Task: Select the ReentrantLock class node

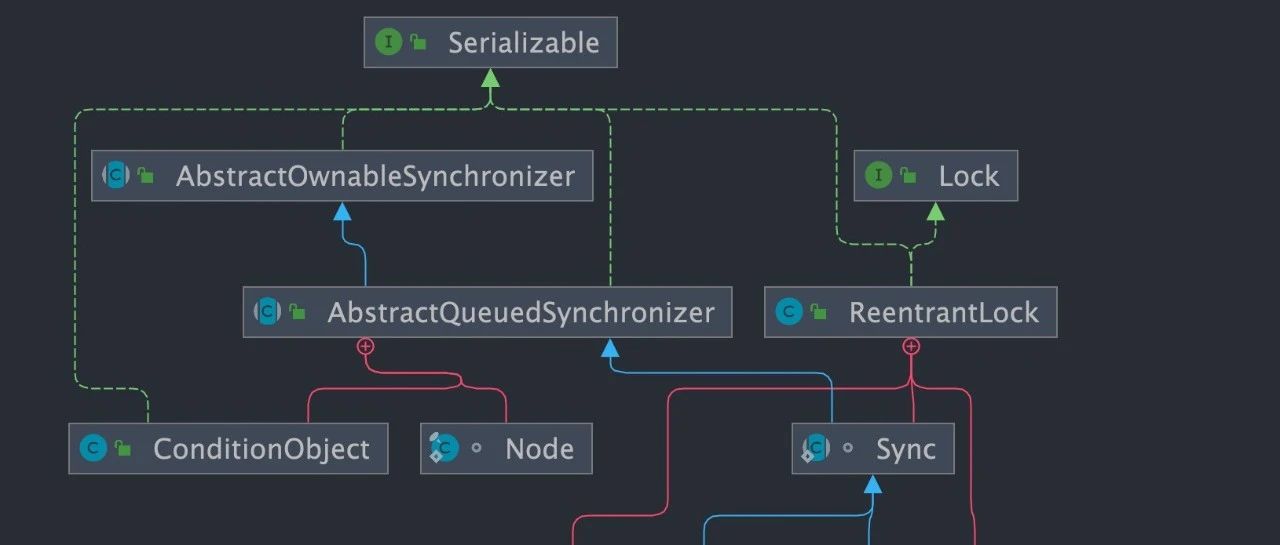Action: coord(911,312)
